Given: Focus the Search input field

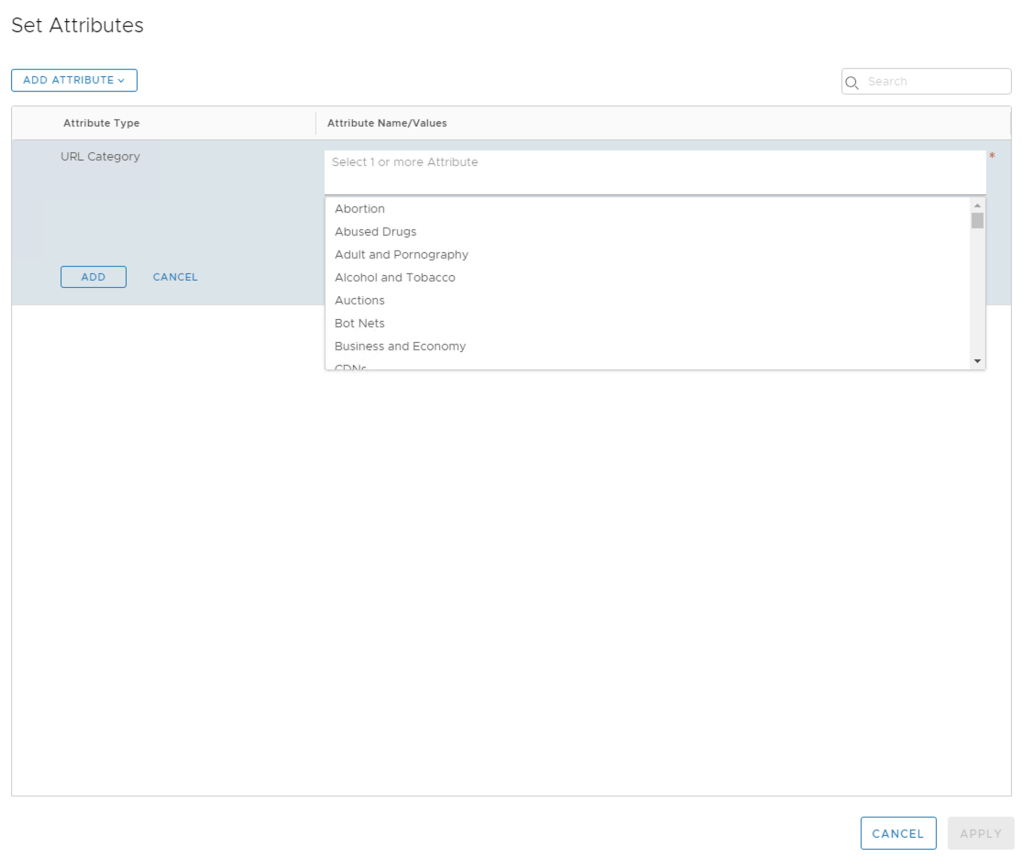Looking at the screenshot, I should pos(934,82).
